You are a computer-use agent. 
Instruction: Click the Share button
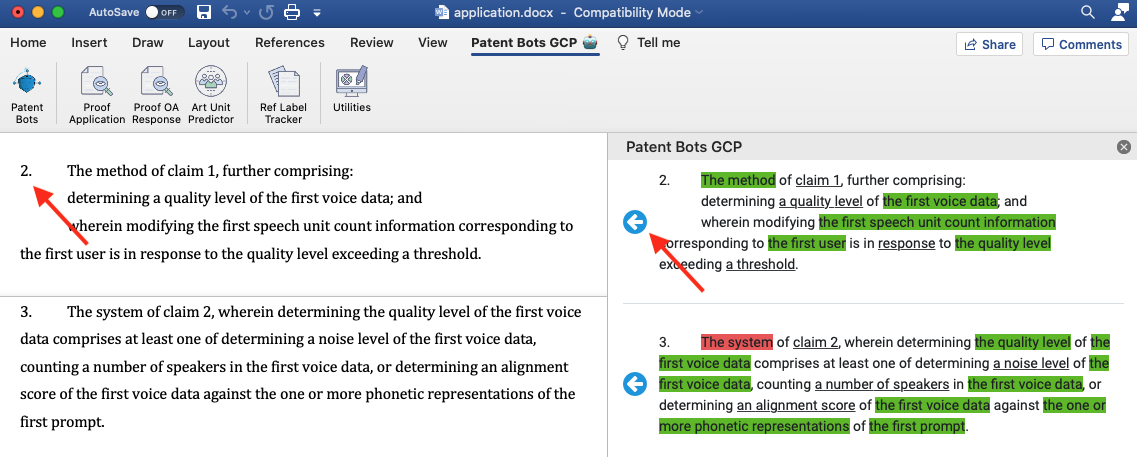[x=989, y=44]
